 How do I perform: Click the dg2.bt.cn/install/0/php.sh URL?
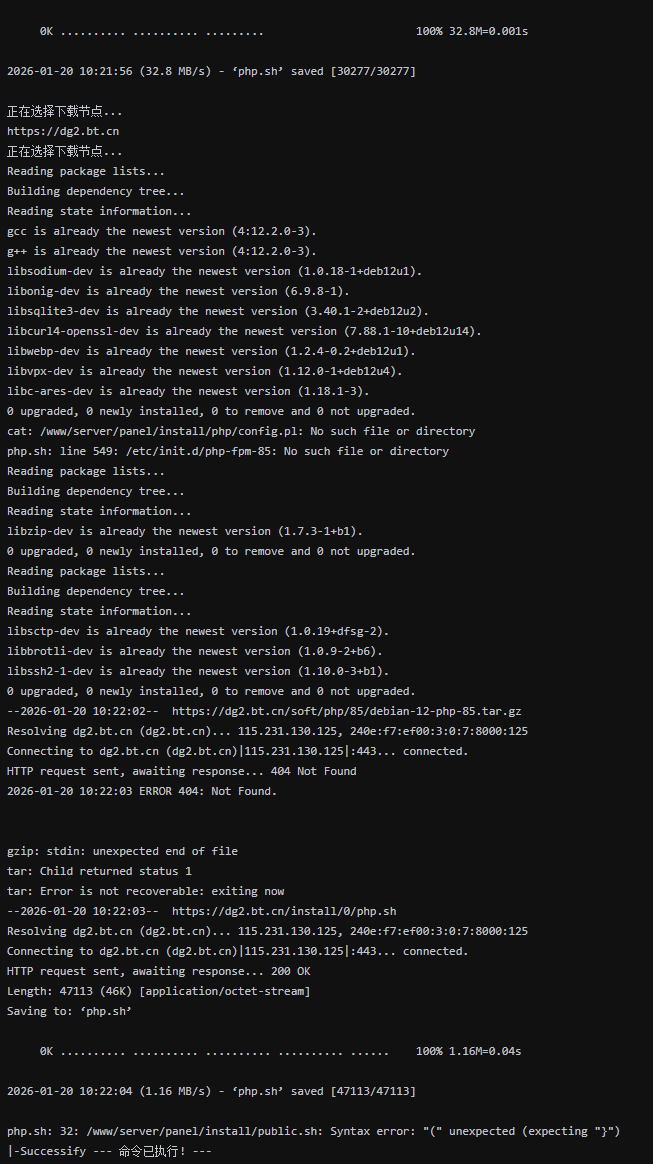pos(284,911)
